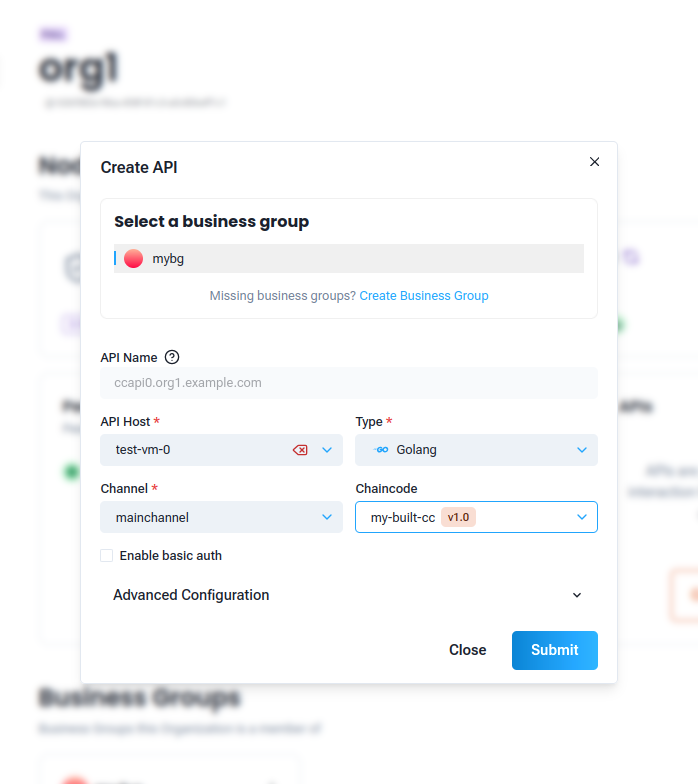
Task: Click the help icon beside API Name
Action: 172,357
